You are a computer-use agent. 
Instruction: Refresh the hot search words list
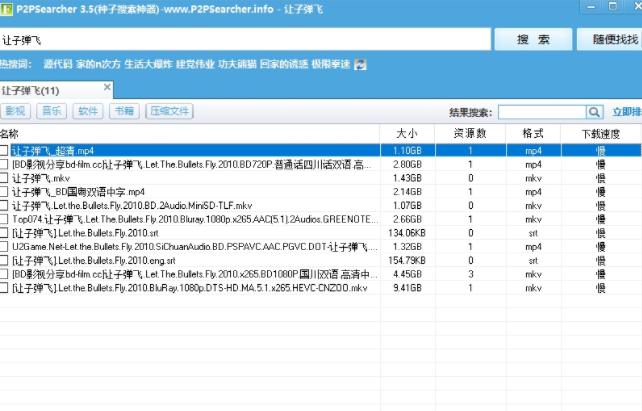360,64
